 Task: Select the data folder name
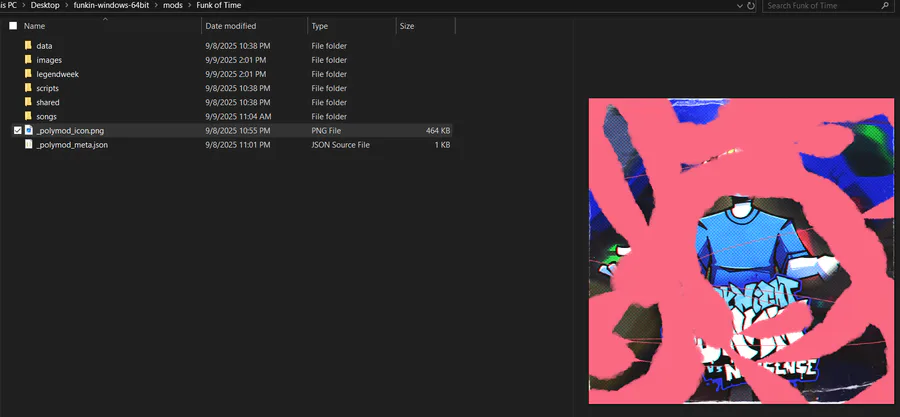[x=44, y=46]
